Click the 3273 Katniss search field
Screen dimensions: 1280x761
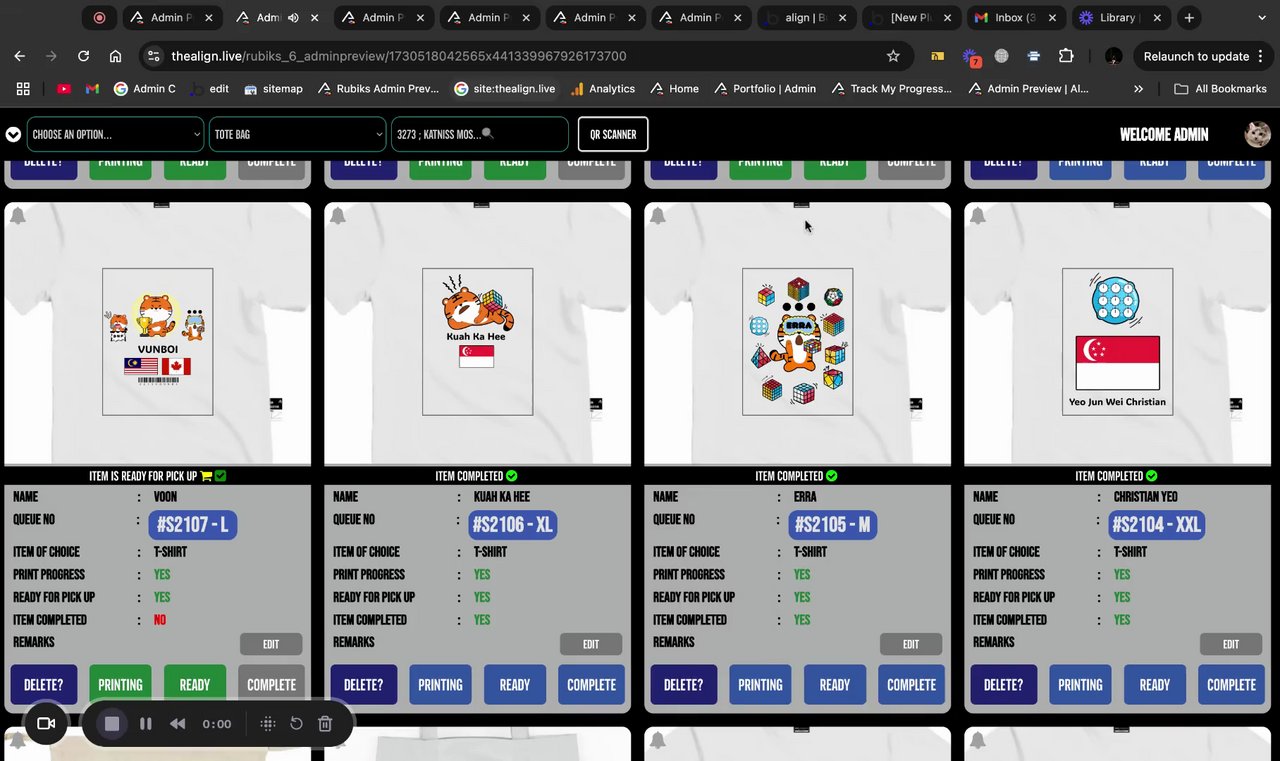click(x=480, y=134)
